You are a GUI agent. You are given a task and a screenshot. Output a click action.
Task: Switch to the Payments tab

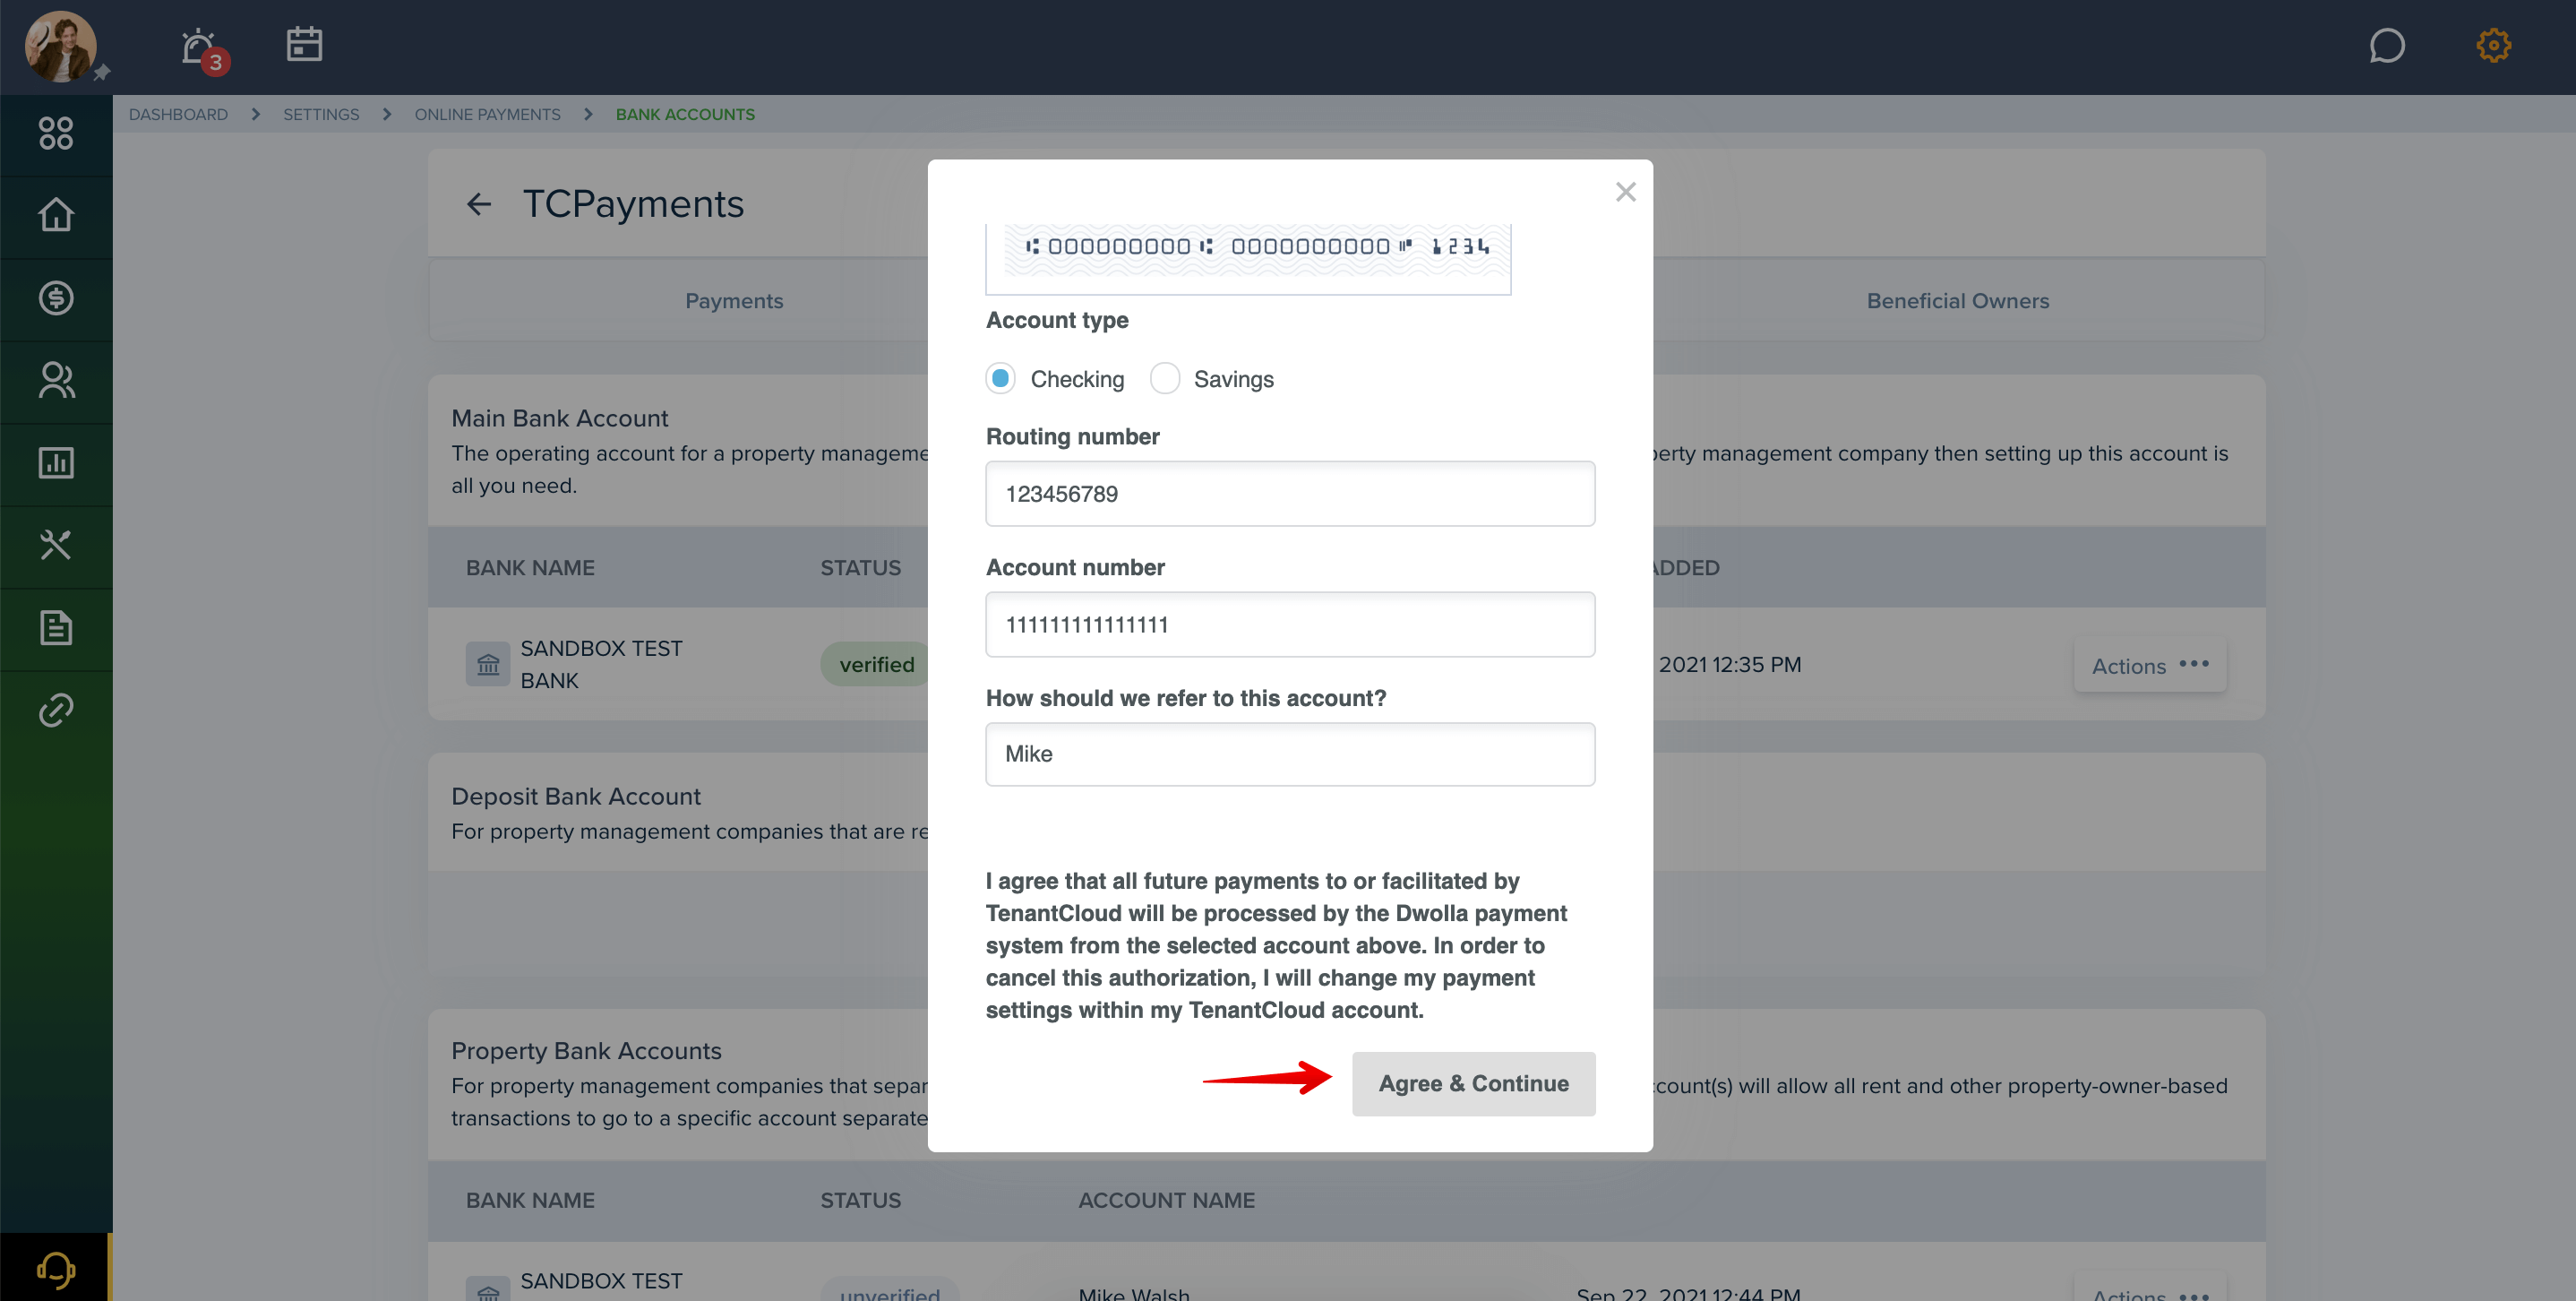coord(733,301)
